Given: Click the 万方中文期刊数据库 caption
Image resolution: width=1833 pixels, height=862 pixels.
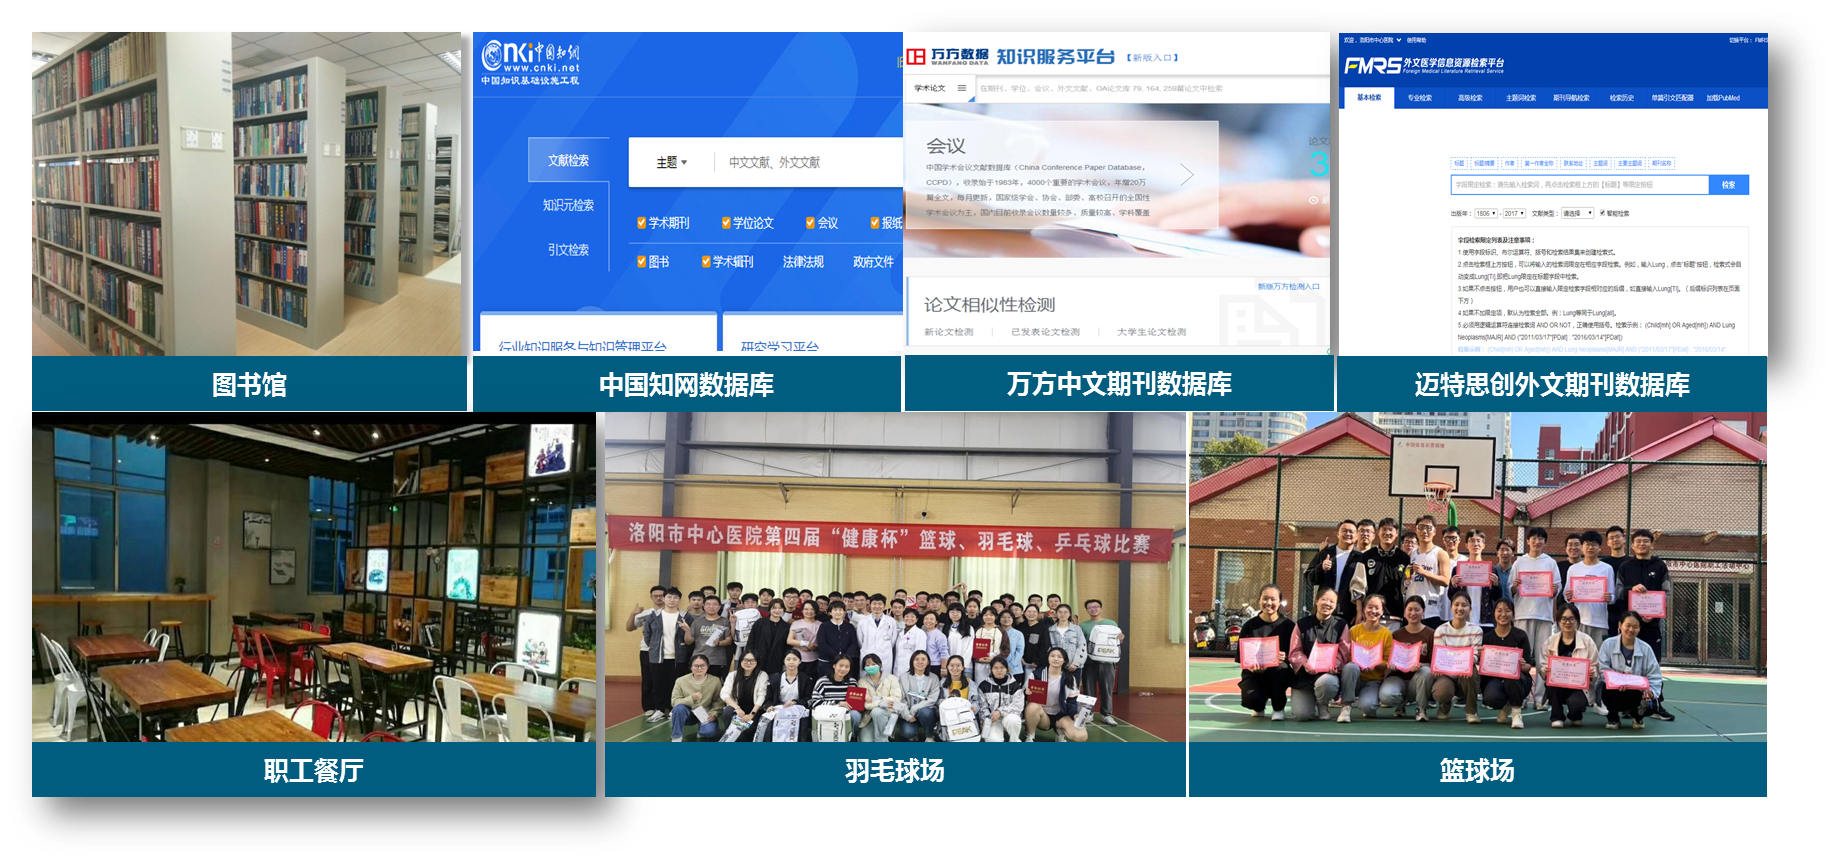Looking at the screenshot, I should [x=1119, y=383].
